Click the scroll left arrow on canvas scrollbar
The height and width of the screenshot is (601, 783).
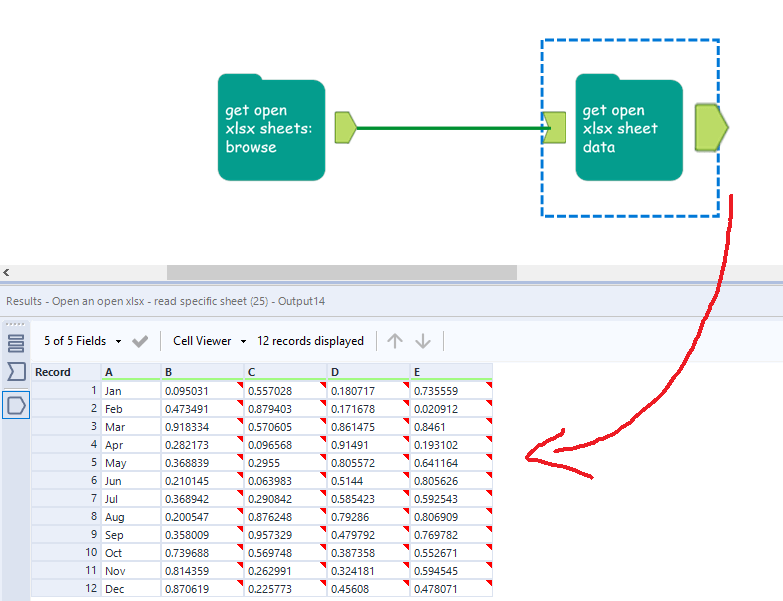pos(7,272)
